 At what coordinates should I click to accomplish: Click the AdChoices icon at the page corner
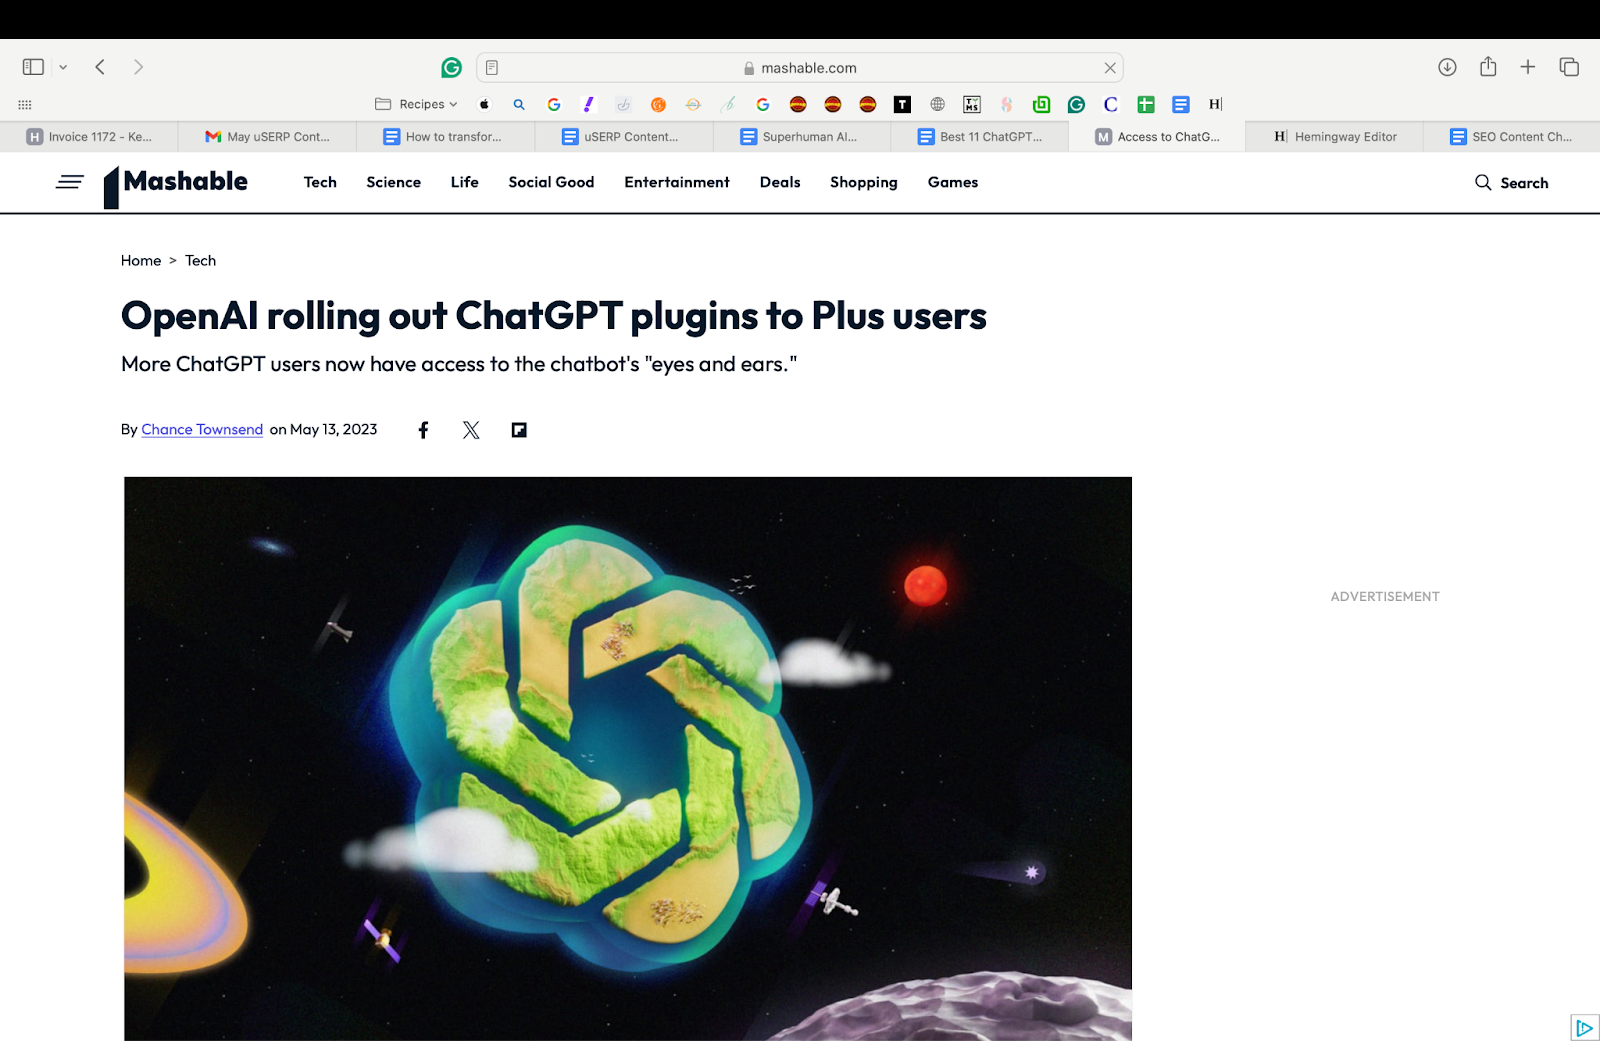point(1584,1028)
